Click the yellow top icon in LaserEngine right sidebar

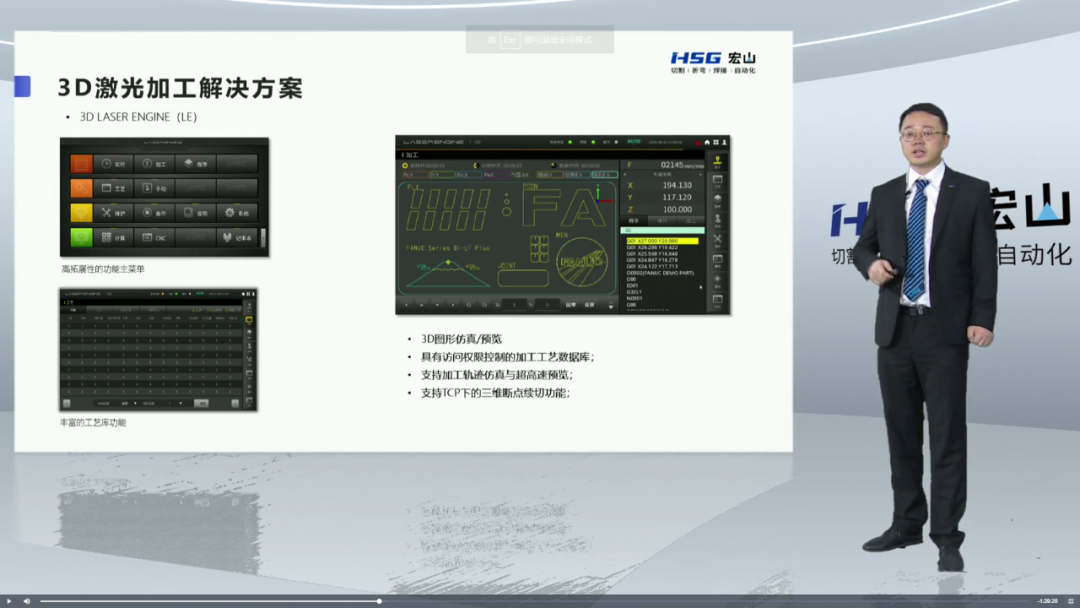[x=717, y=162]
